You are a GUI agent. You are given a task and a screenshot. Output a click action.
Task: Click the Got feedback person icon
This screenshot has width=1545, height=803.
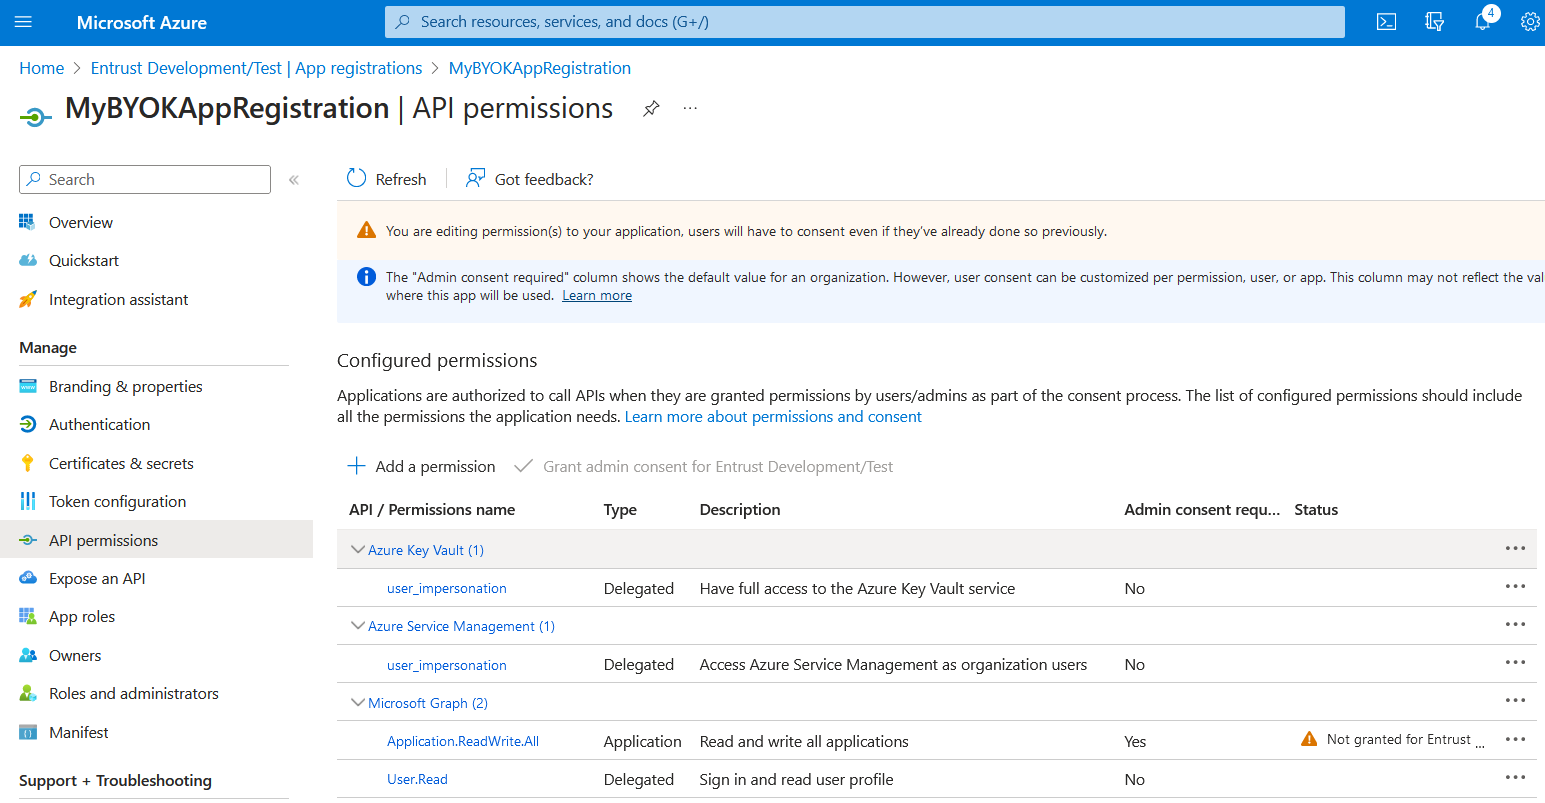476,178
